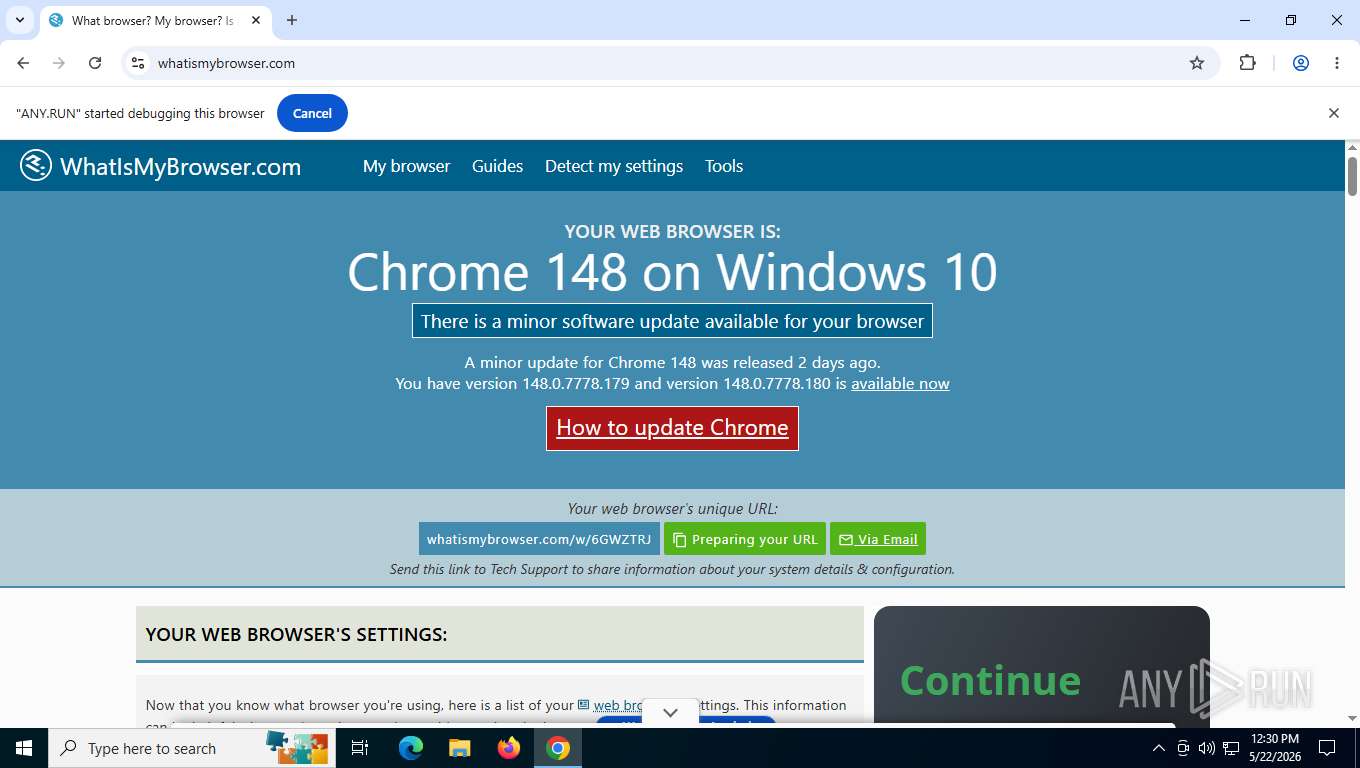Launch Microsoft Edge from taskbar
Screen dimensions: 1360x768
tap(410, 748)
